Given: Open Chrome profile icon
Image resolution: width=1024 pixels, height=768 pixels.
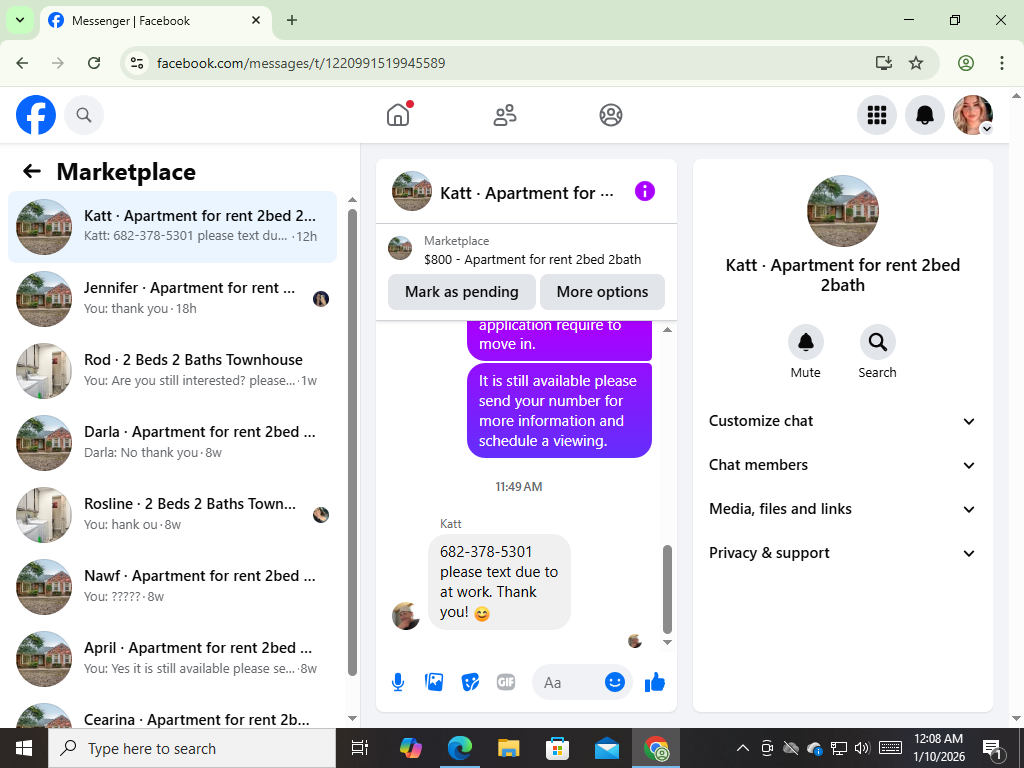Looking at the screenshot, I should [x=965, y=63].
